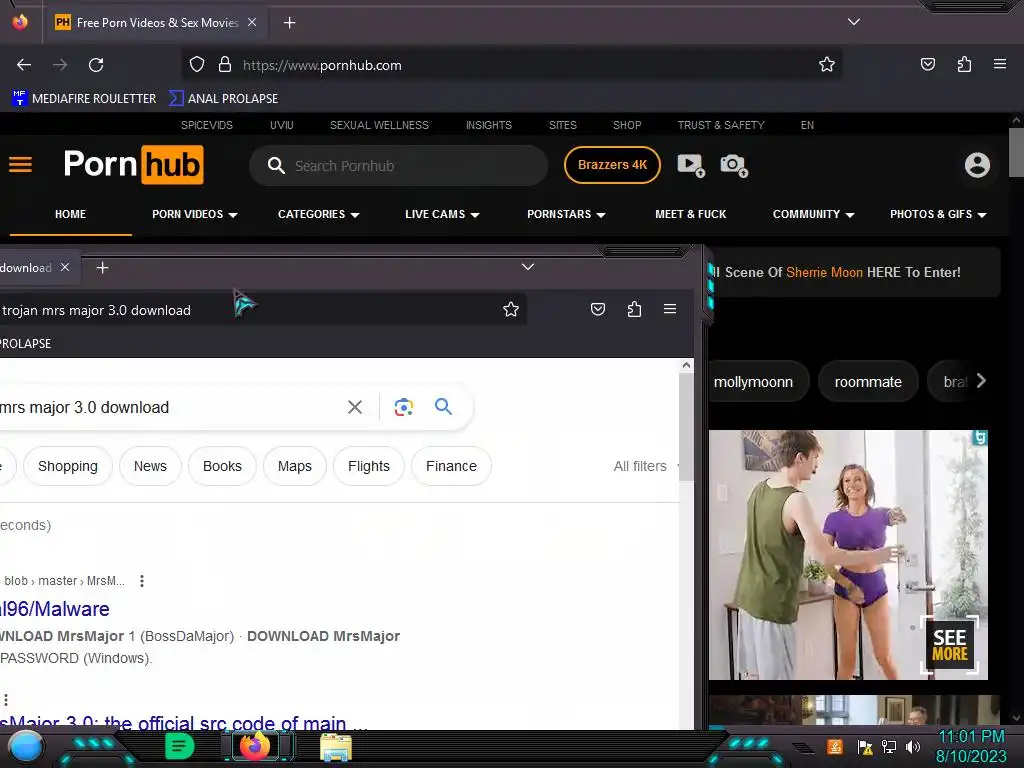Click the Google results scrollbar up arrow
This screenshot has height=768, width=1024.
pos(686,365)
